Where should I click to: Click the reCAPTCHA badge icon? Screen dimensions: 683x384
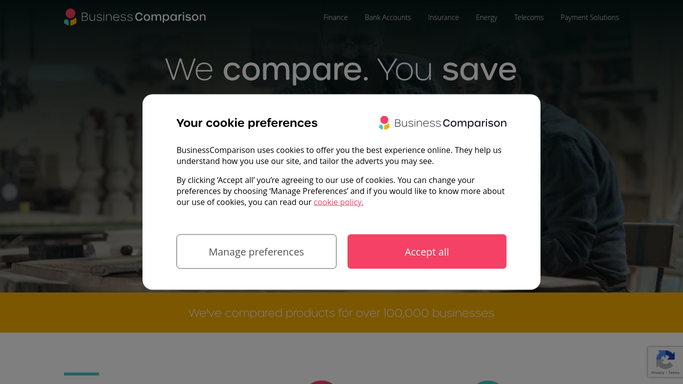tap(665, 360)
